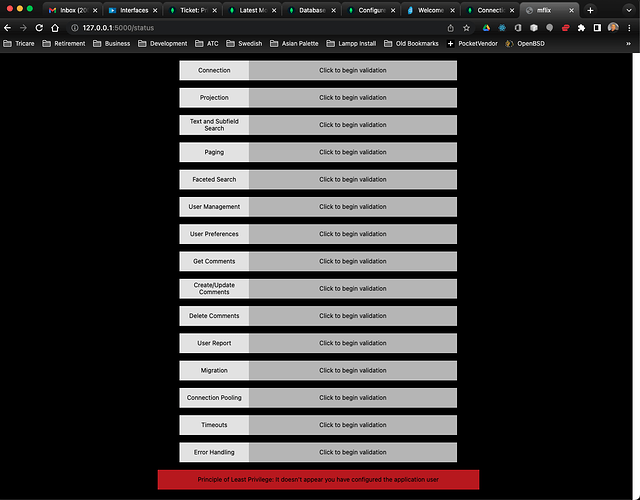
Task: Switch to the Interfaces tab
Action: [133, 10]
